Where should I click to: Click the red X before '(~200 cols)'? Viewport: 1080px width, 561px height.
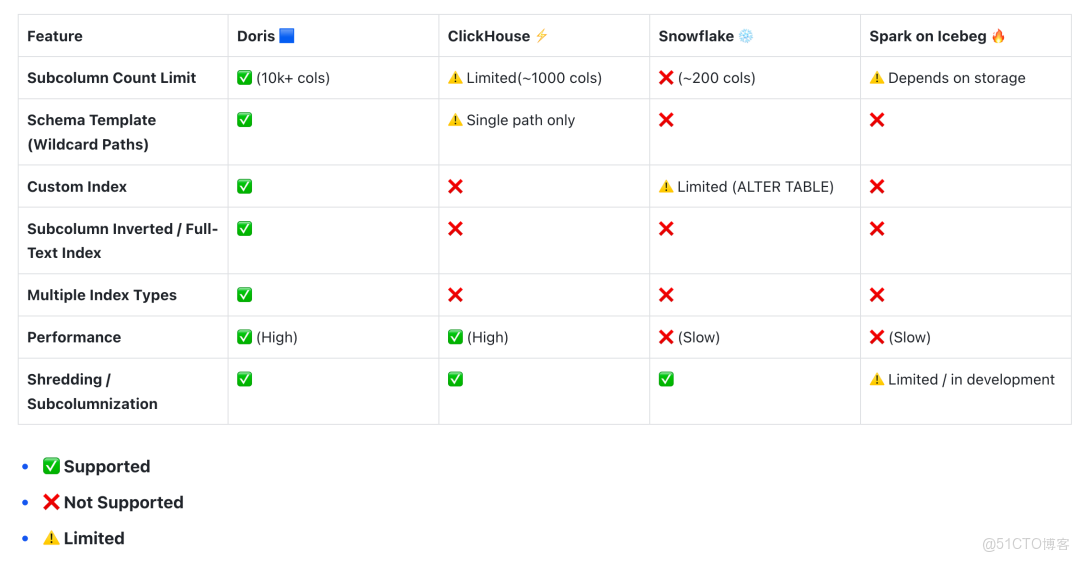(x=666, y=78)
